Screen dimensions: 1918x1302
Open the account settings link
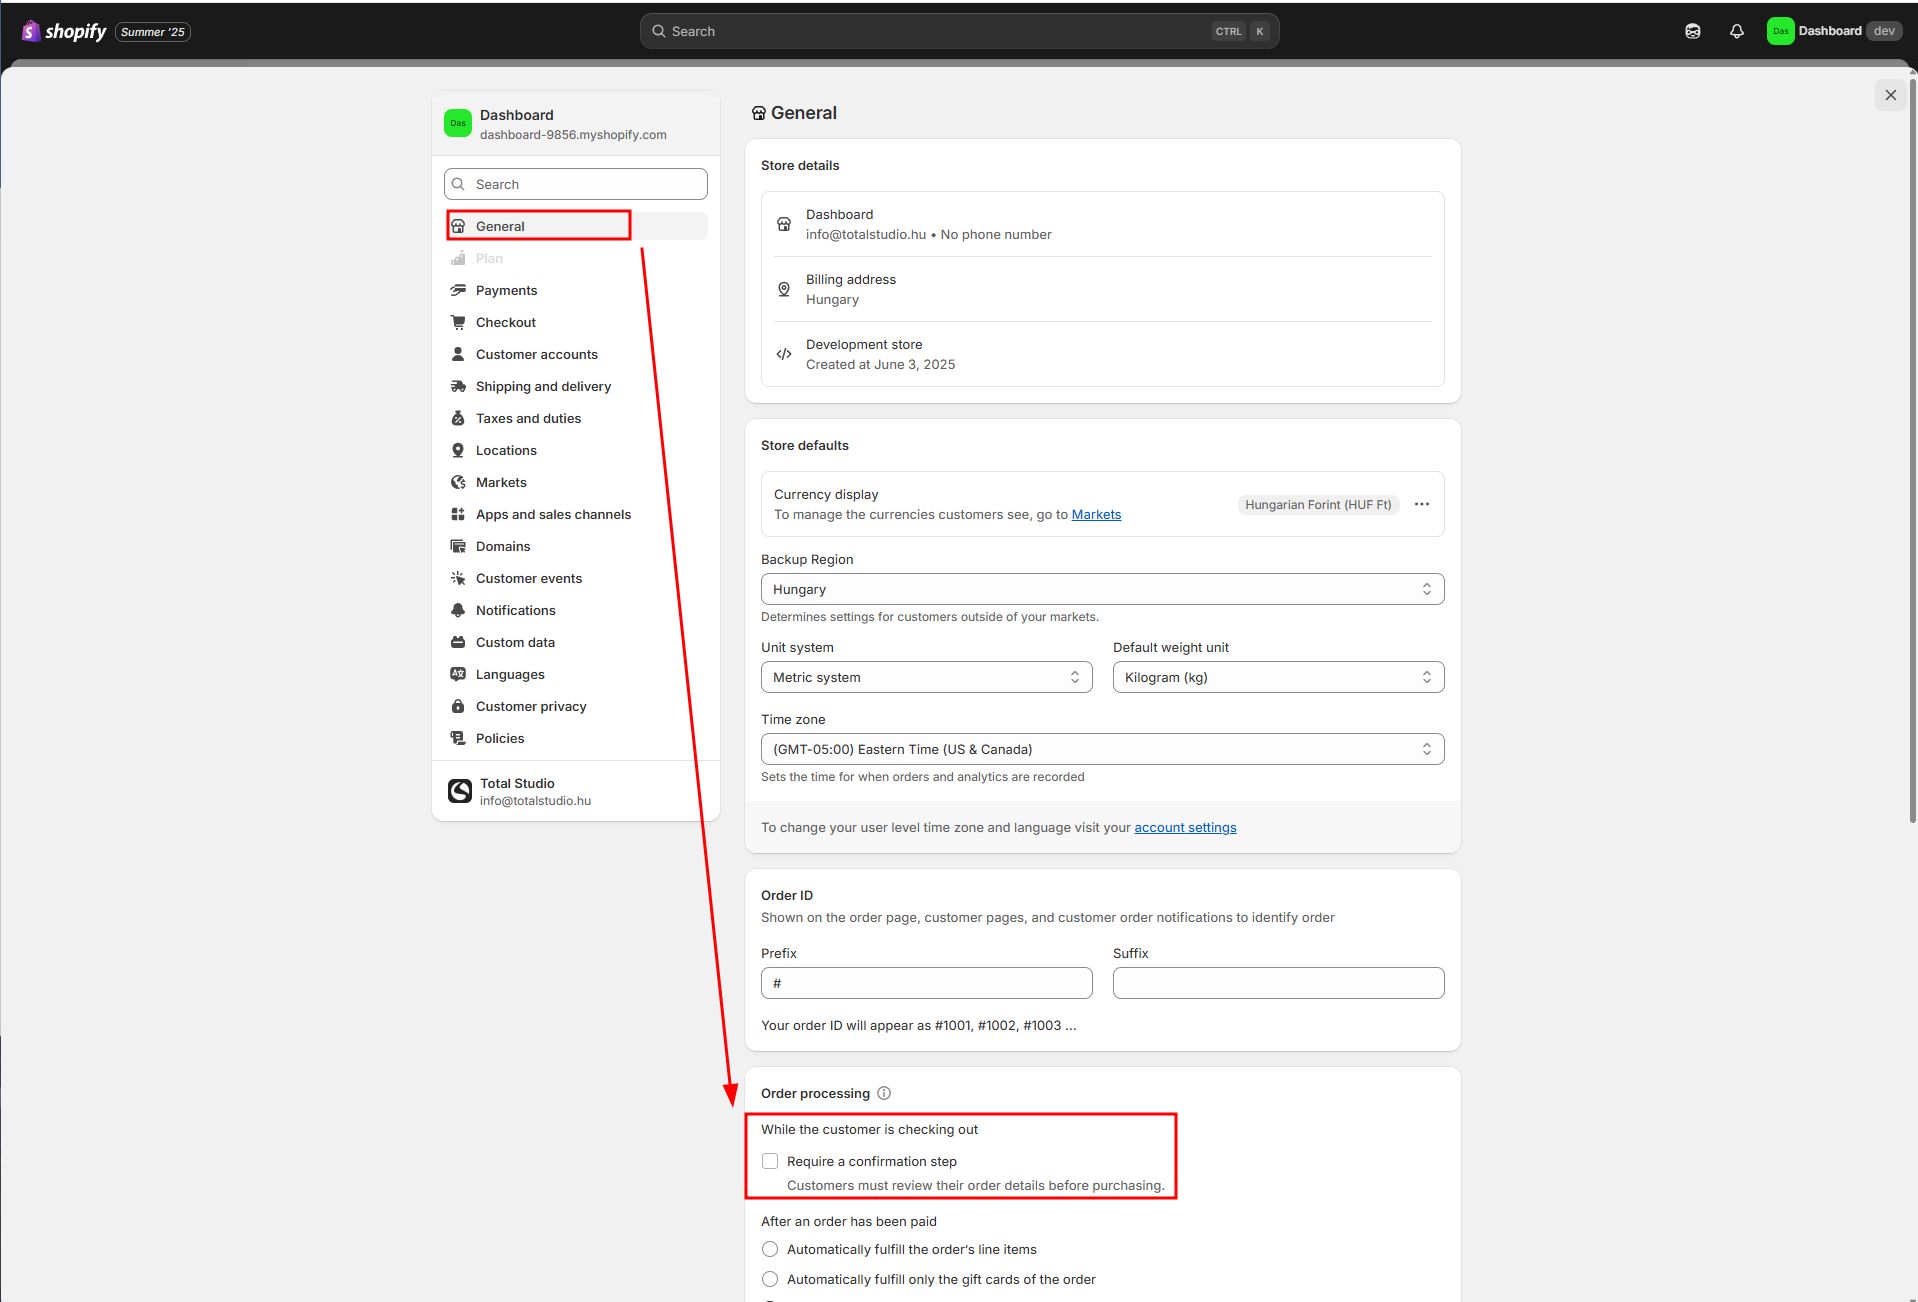[1185, 827]
